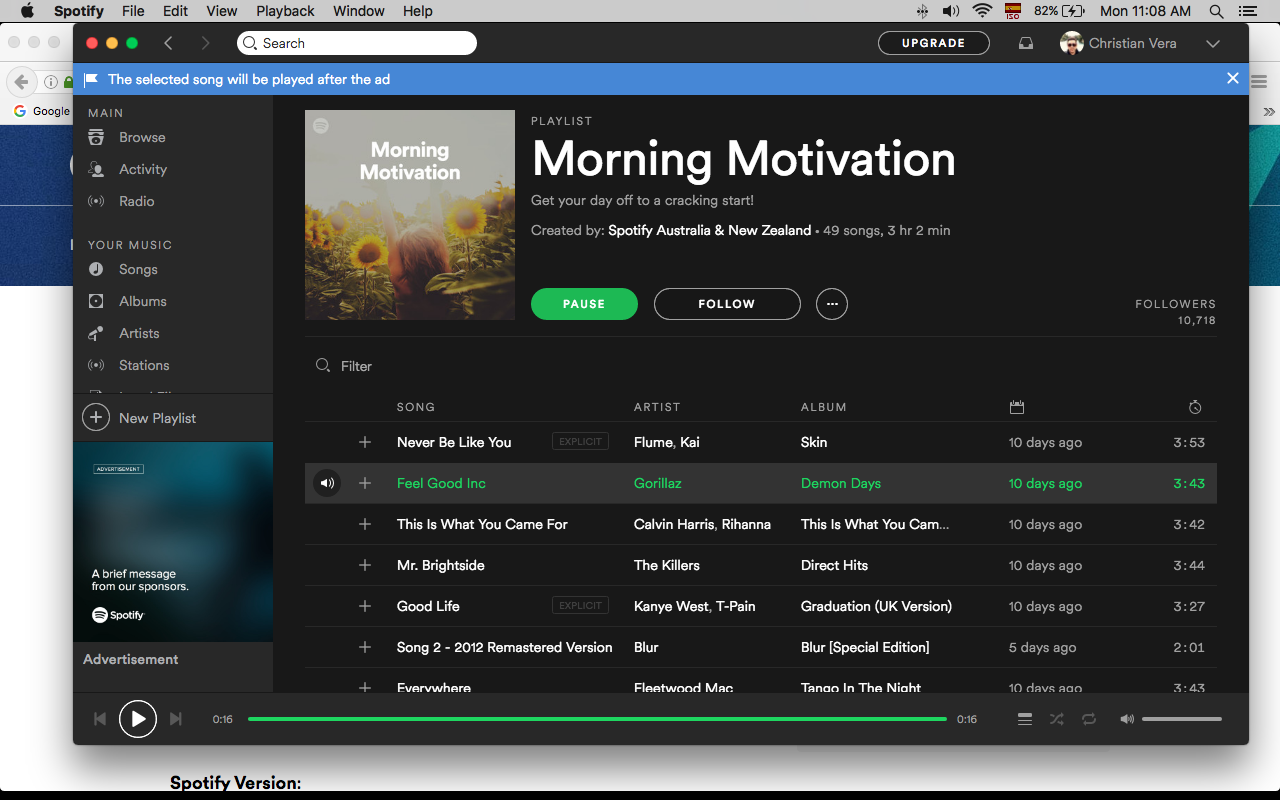Click the sponsor advertisement image in sidebar
1280x800 pixels.
click(173, 542)
